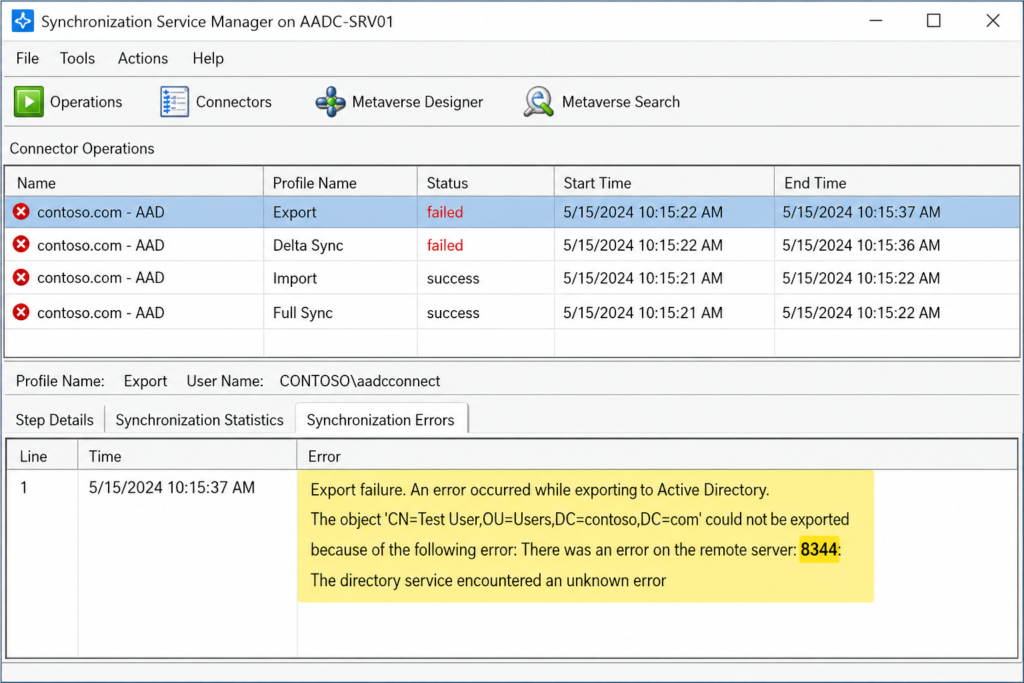The height and width of the screenshot is (683, 1024).
Task: Click the Connectors toolbar label
Action: tap(234, 102)
